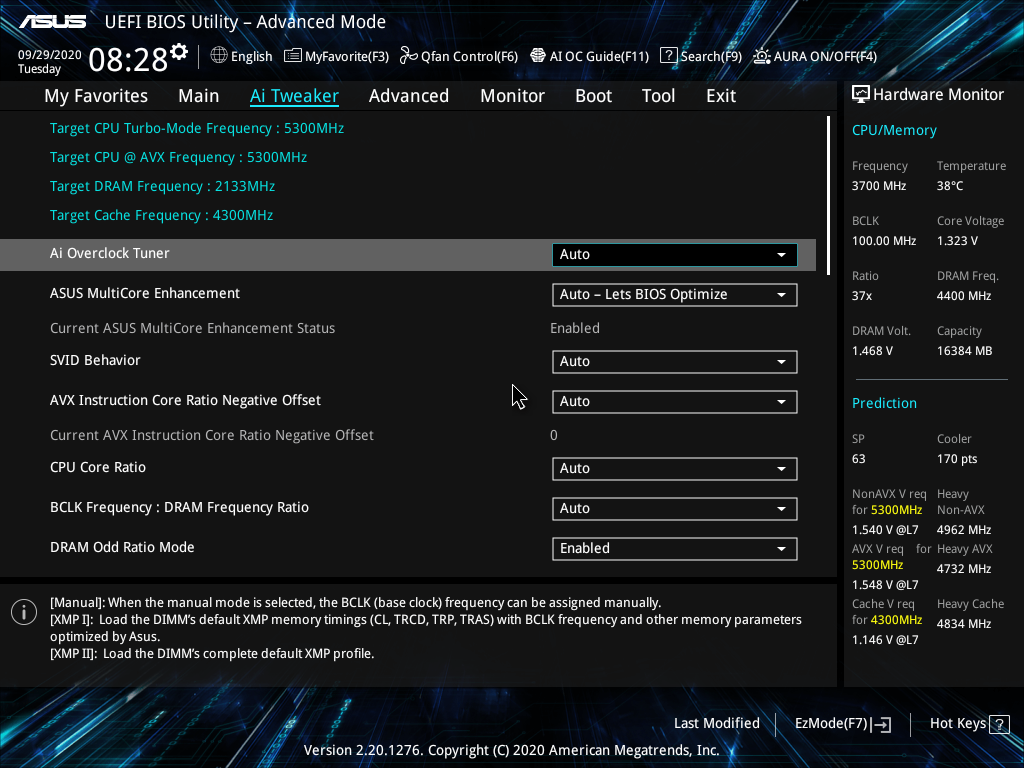The height and width of the screenshot is (768, 1024).
Task: Select the Ai Overclock Tuner row label
Action: tap(110, 253)
